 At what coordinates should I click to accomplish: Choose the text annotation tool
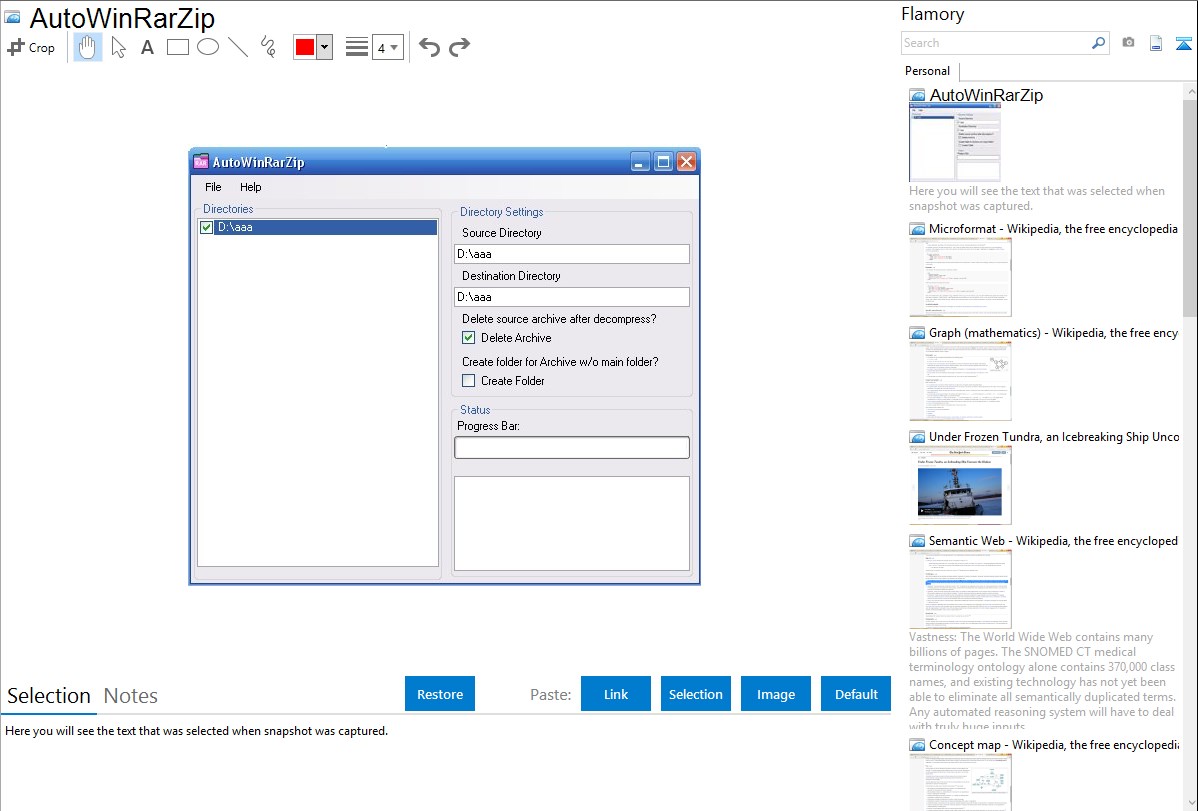coord(147,47)
